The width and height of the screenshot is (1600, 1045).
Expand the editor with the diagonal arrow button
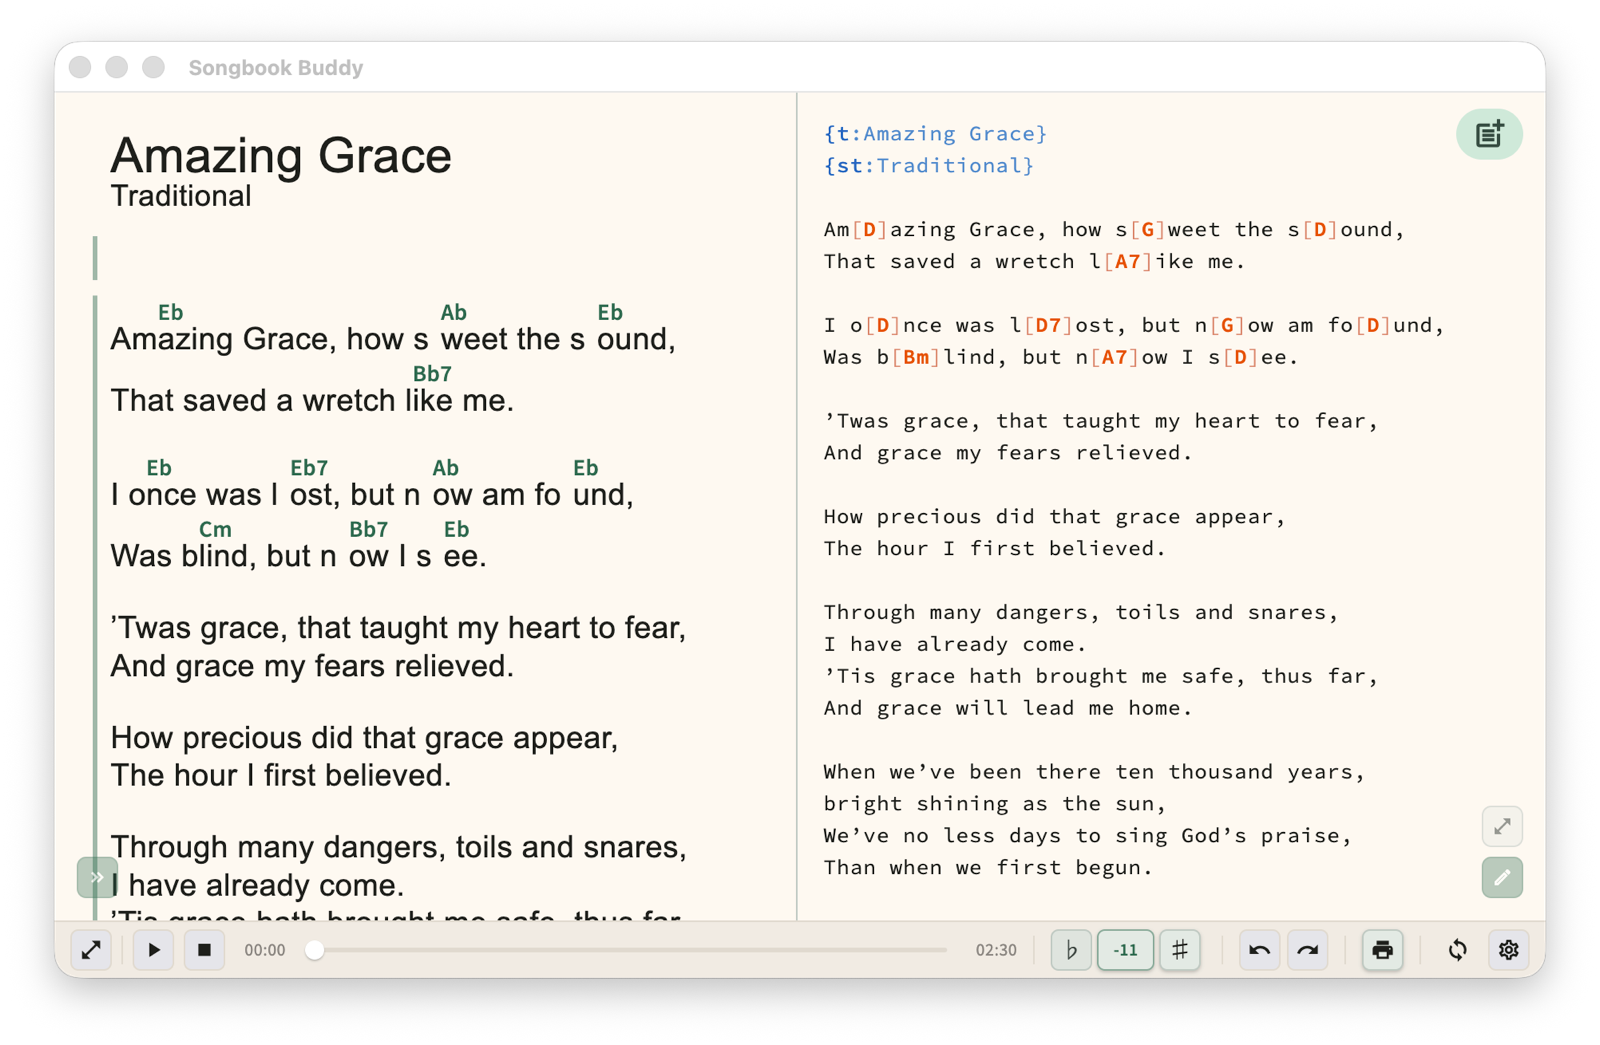pos(1502,827)
